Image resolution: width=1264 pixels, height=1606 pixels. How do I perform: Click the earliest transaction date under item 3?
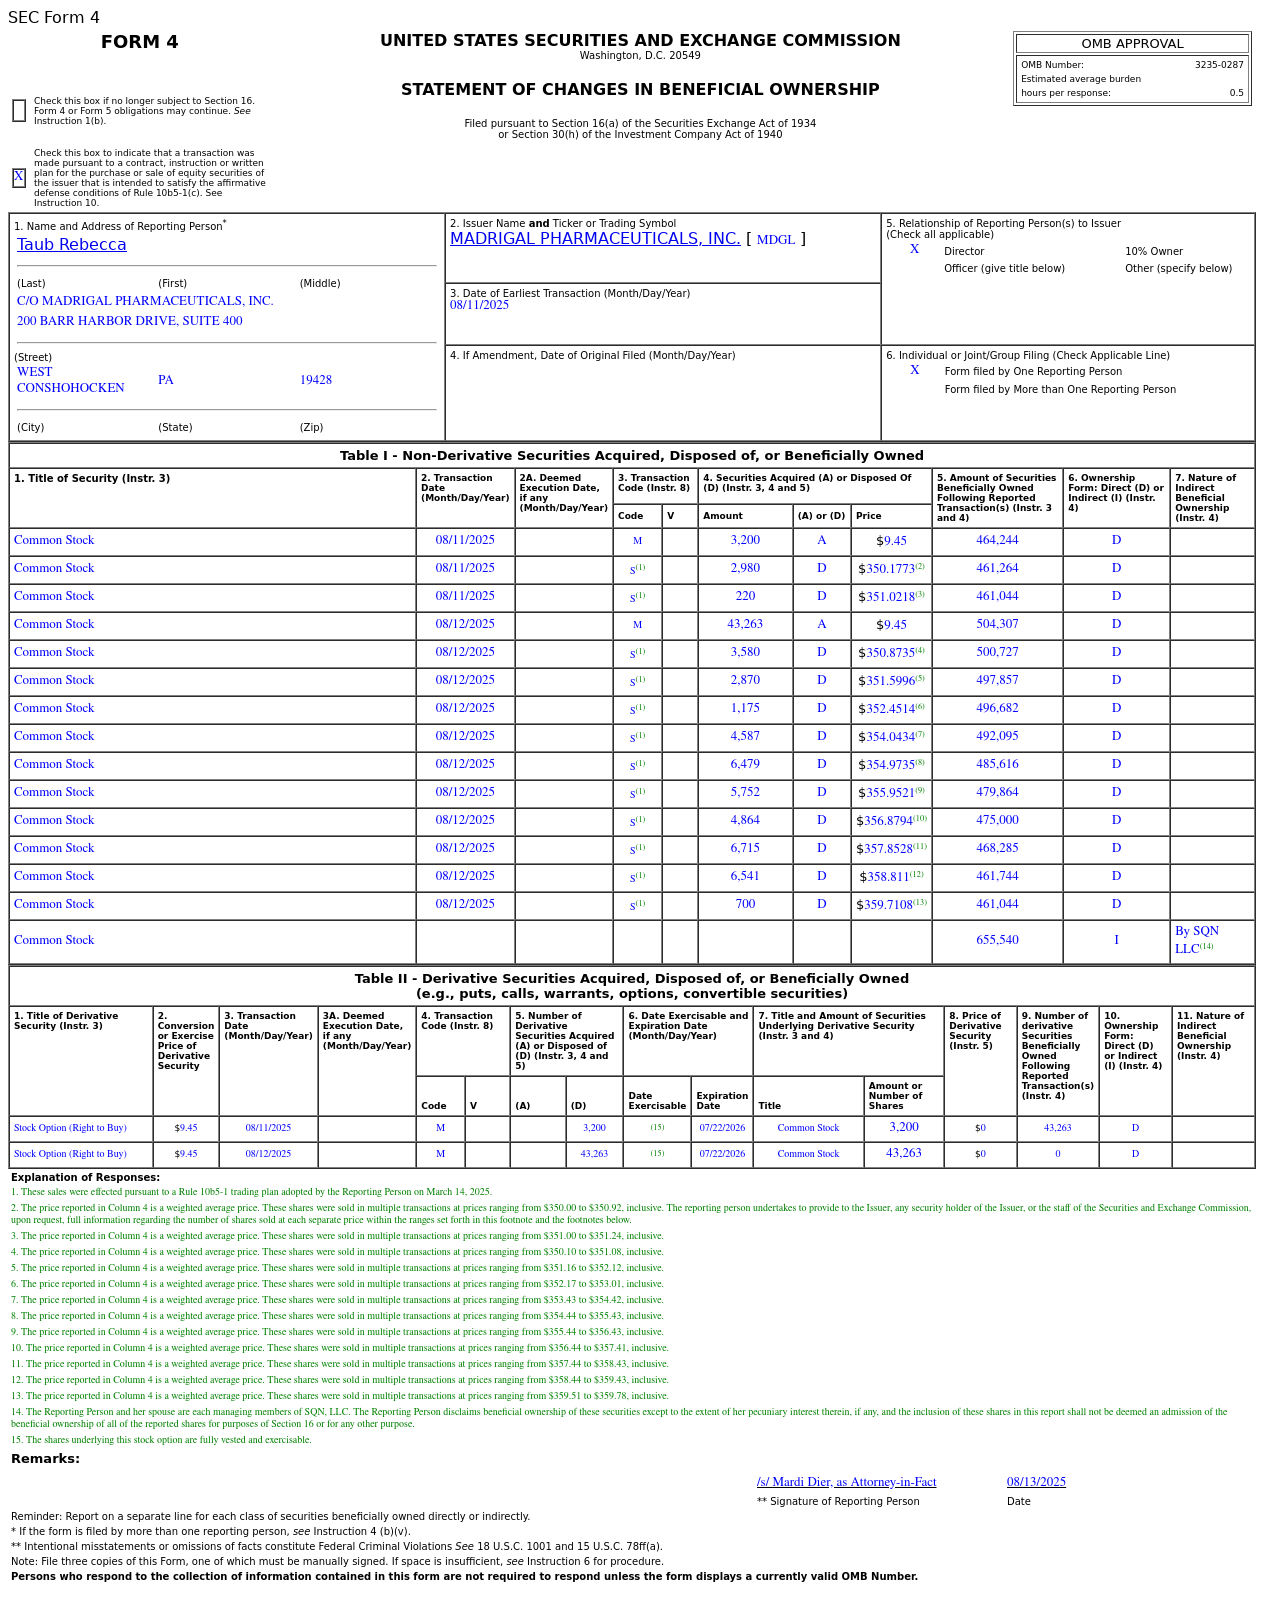tap(479, 305)
